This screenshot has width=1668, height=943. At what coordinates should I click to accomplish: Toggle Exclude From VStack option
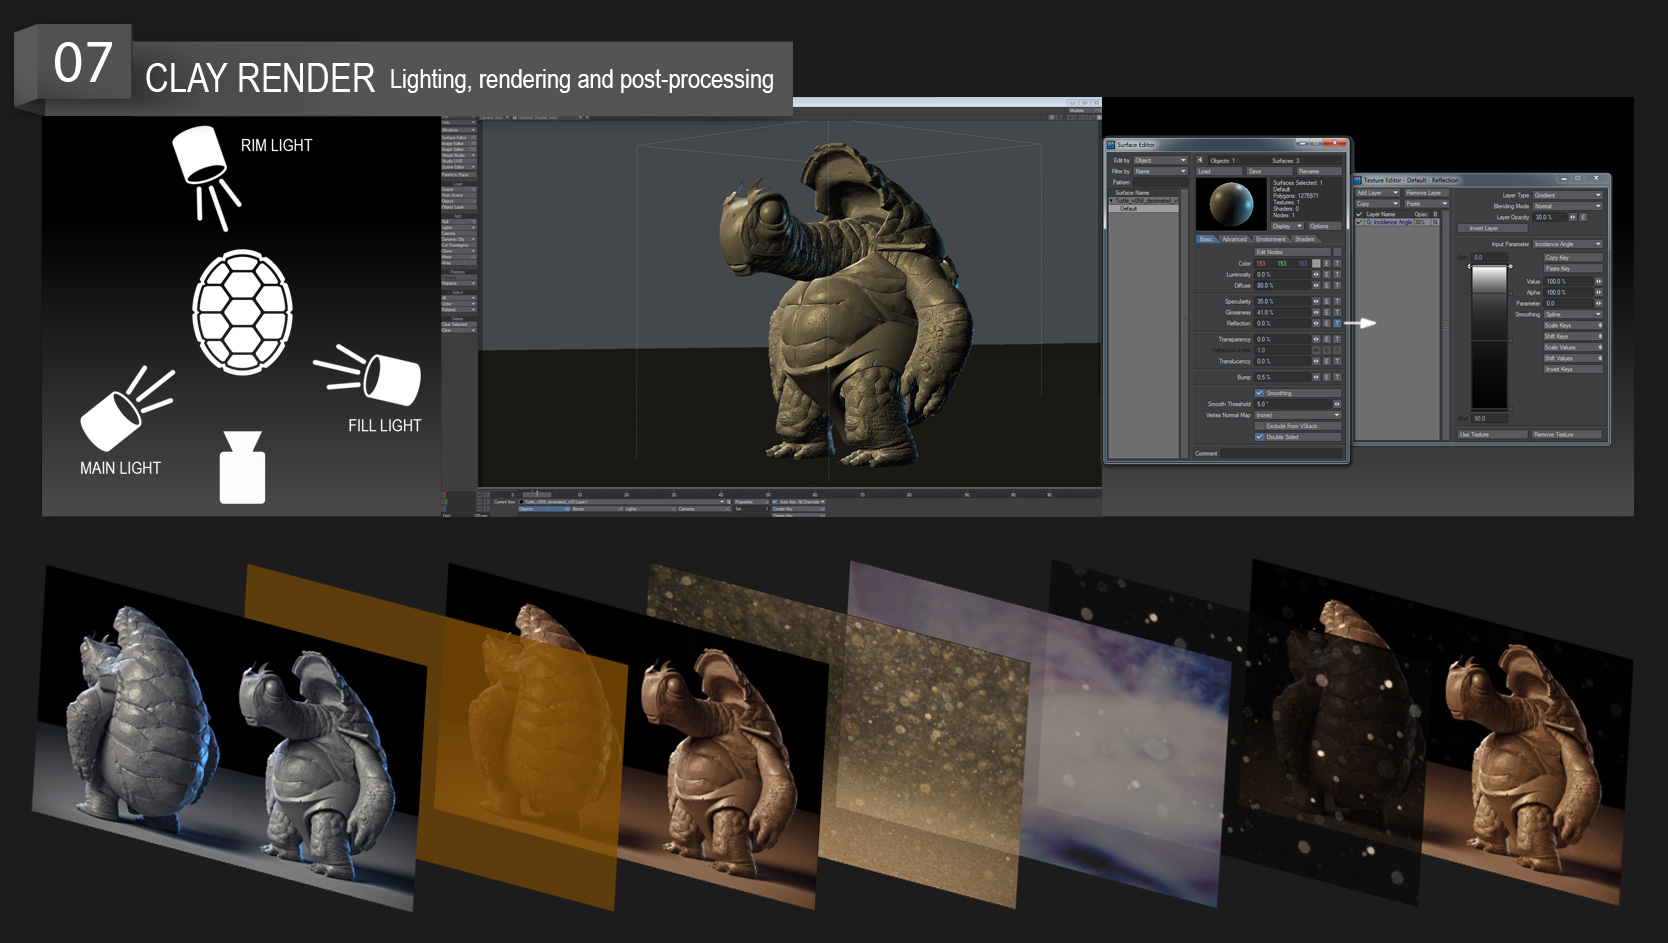(x=1298, y=426)
